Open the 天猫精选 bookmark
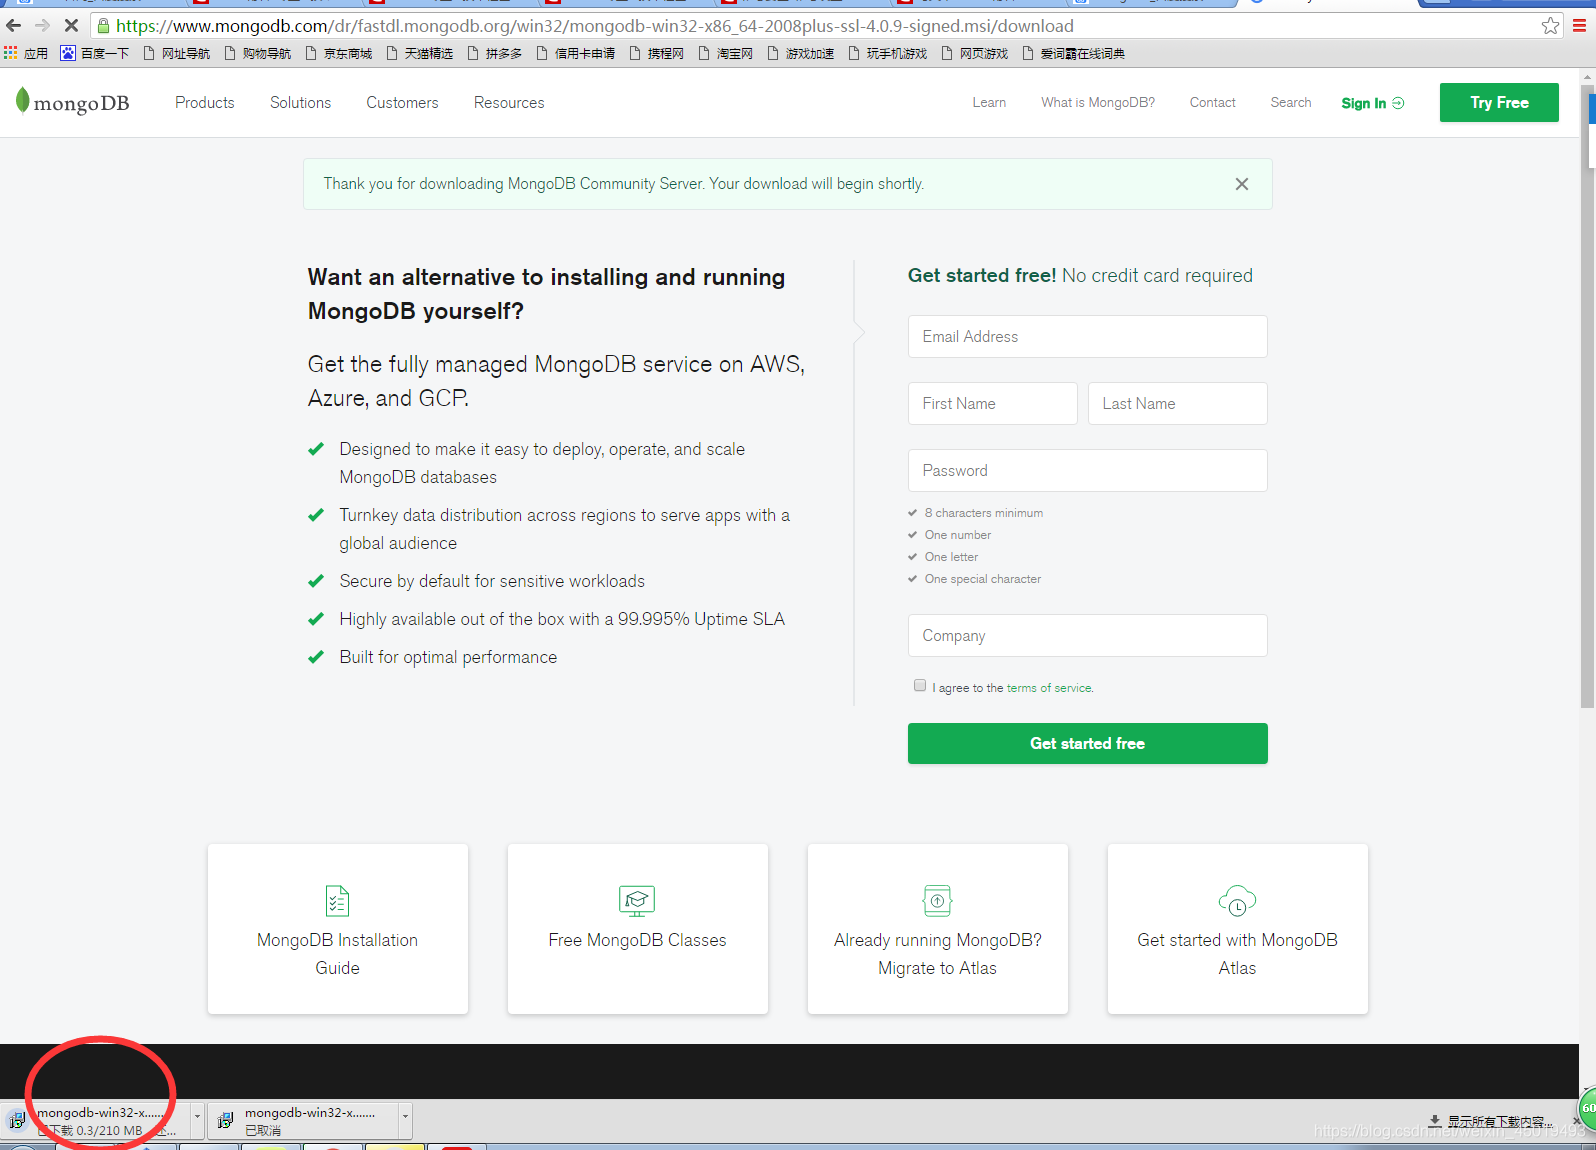 click(x=420, y=53)
